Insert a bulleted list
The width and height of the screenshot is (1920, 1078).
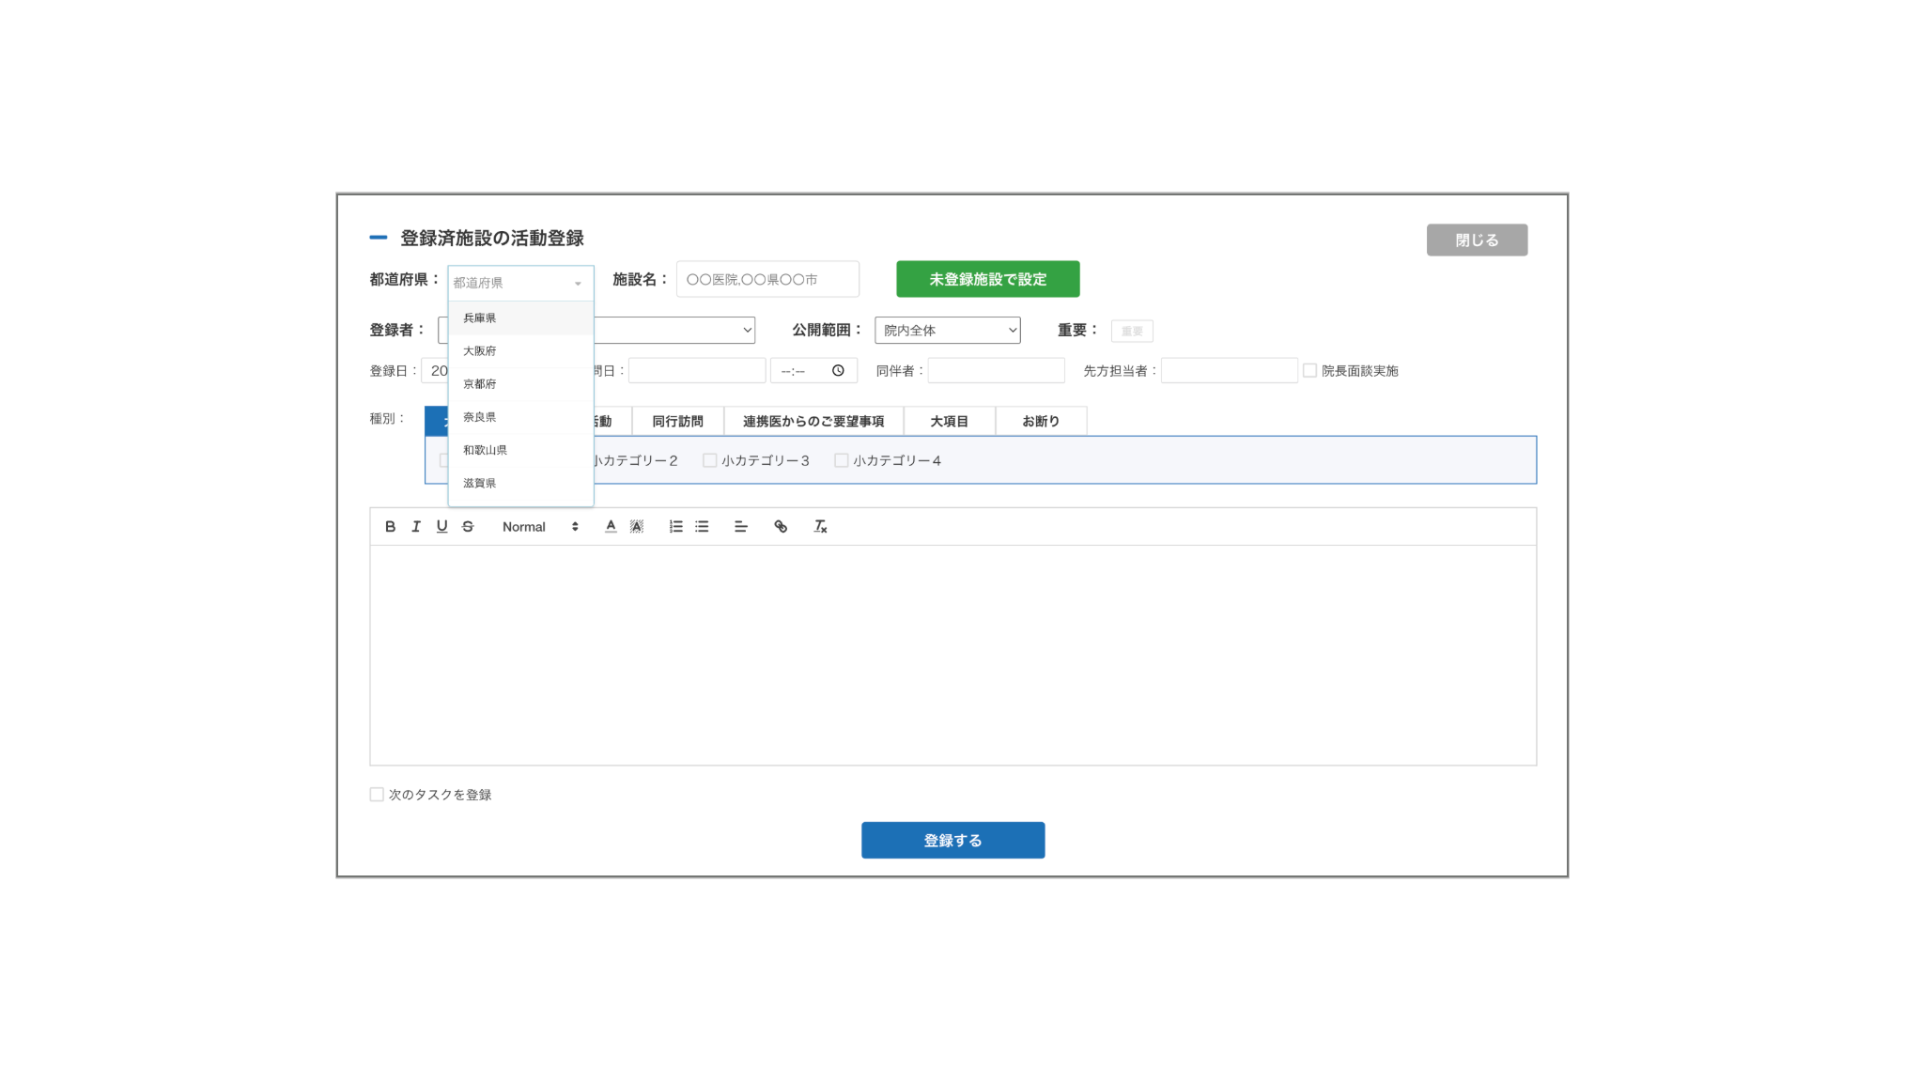tap(702, 527)
